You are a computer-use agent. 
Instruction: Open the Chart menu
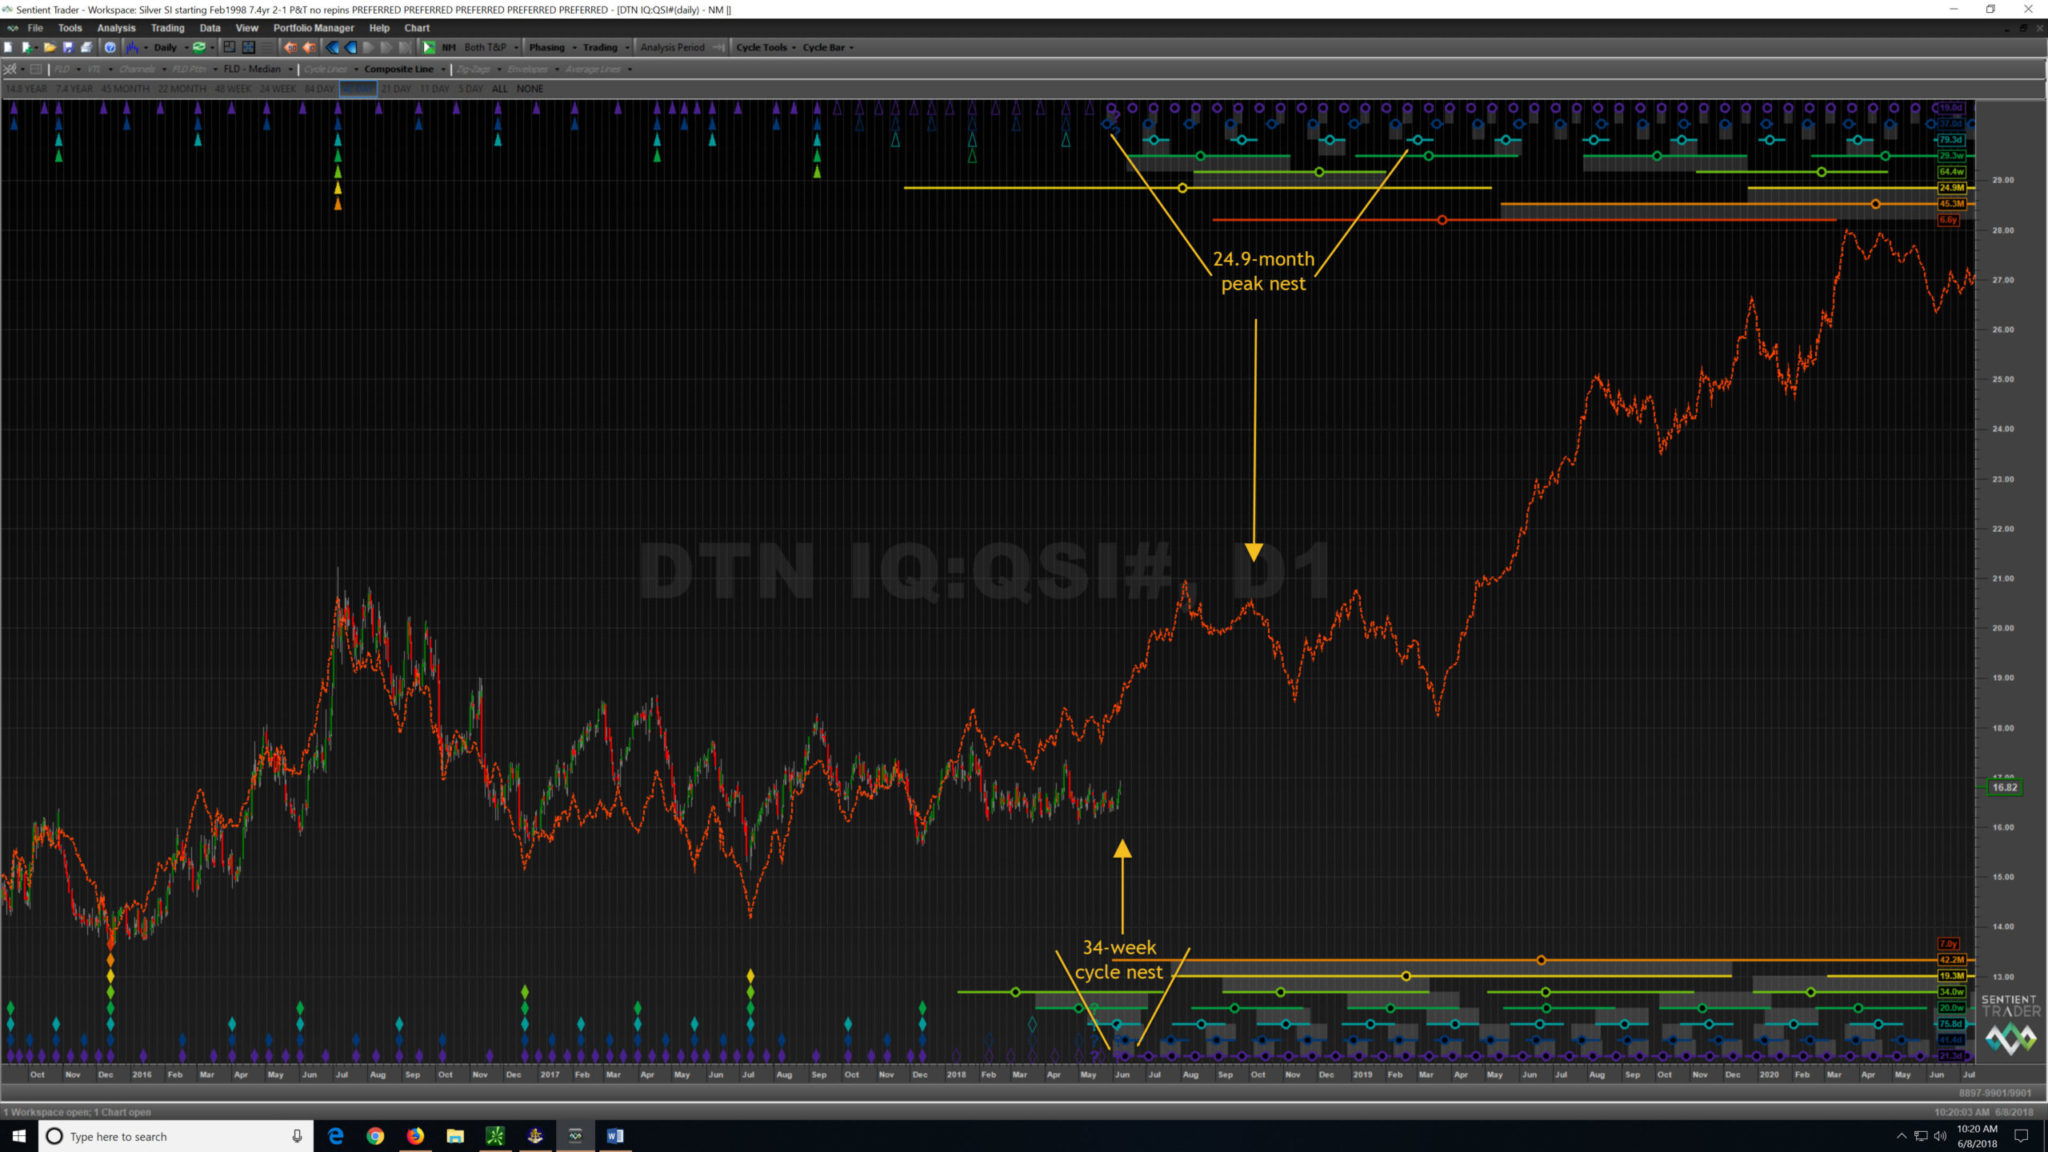click(417, 28)
